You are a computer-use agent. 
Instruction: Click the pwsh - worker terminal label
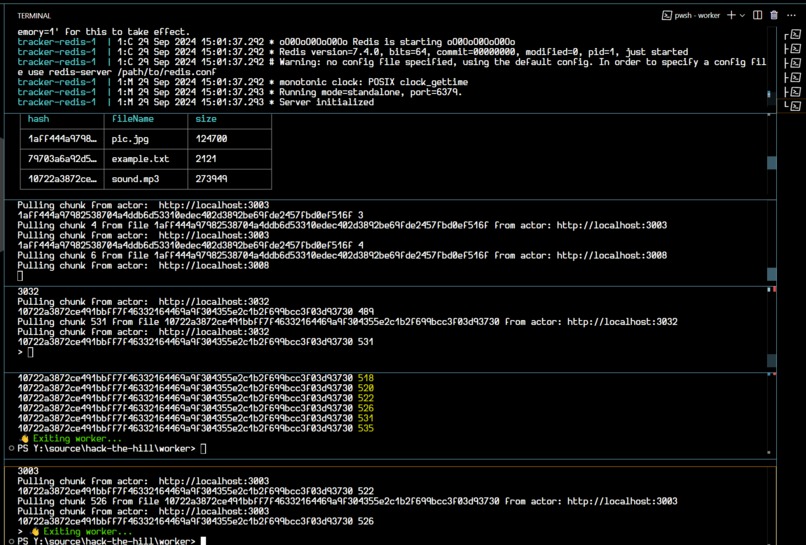pyautogui.click(x=697, y=15)
